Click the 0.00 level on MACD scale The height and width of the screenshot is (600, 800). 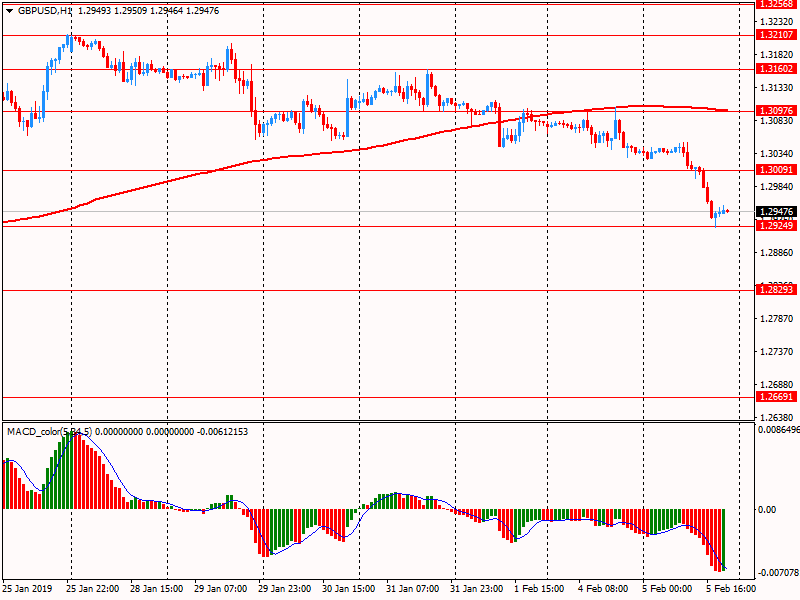[x=767, y=509]
